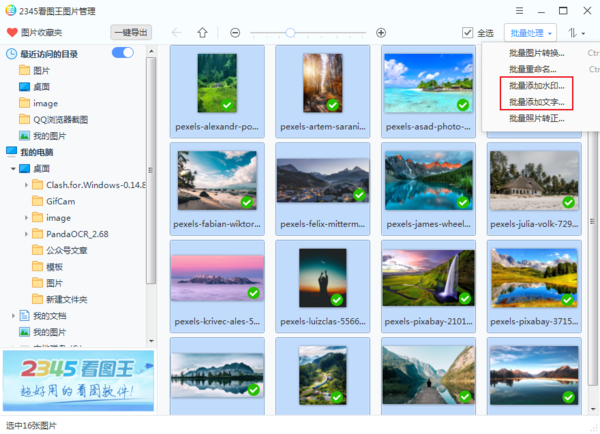Screen dimensions: 600x434
Task: Click the heart favorites icon 图片收藏夹
Action: click(x=11, y=33)
